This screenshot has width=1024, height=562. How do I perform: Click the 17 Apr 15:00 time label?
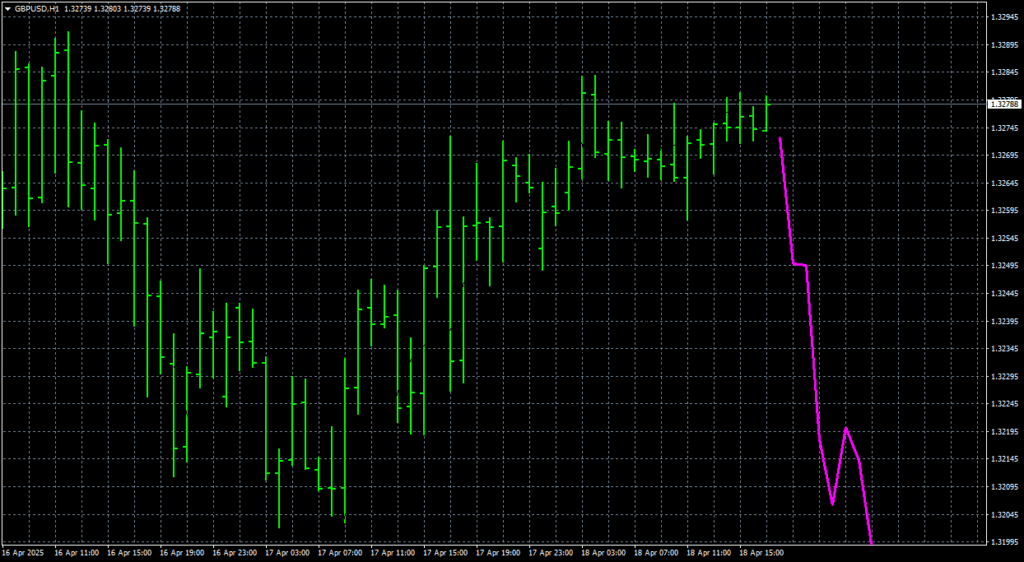pos(443,553)
